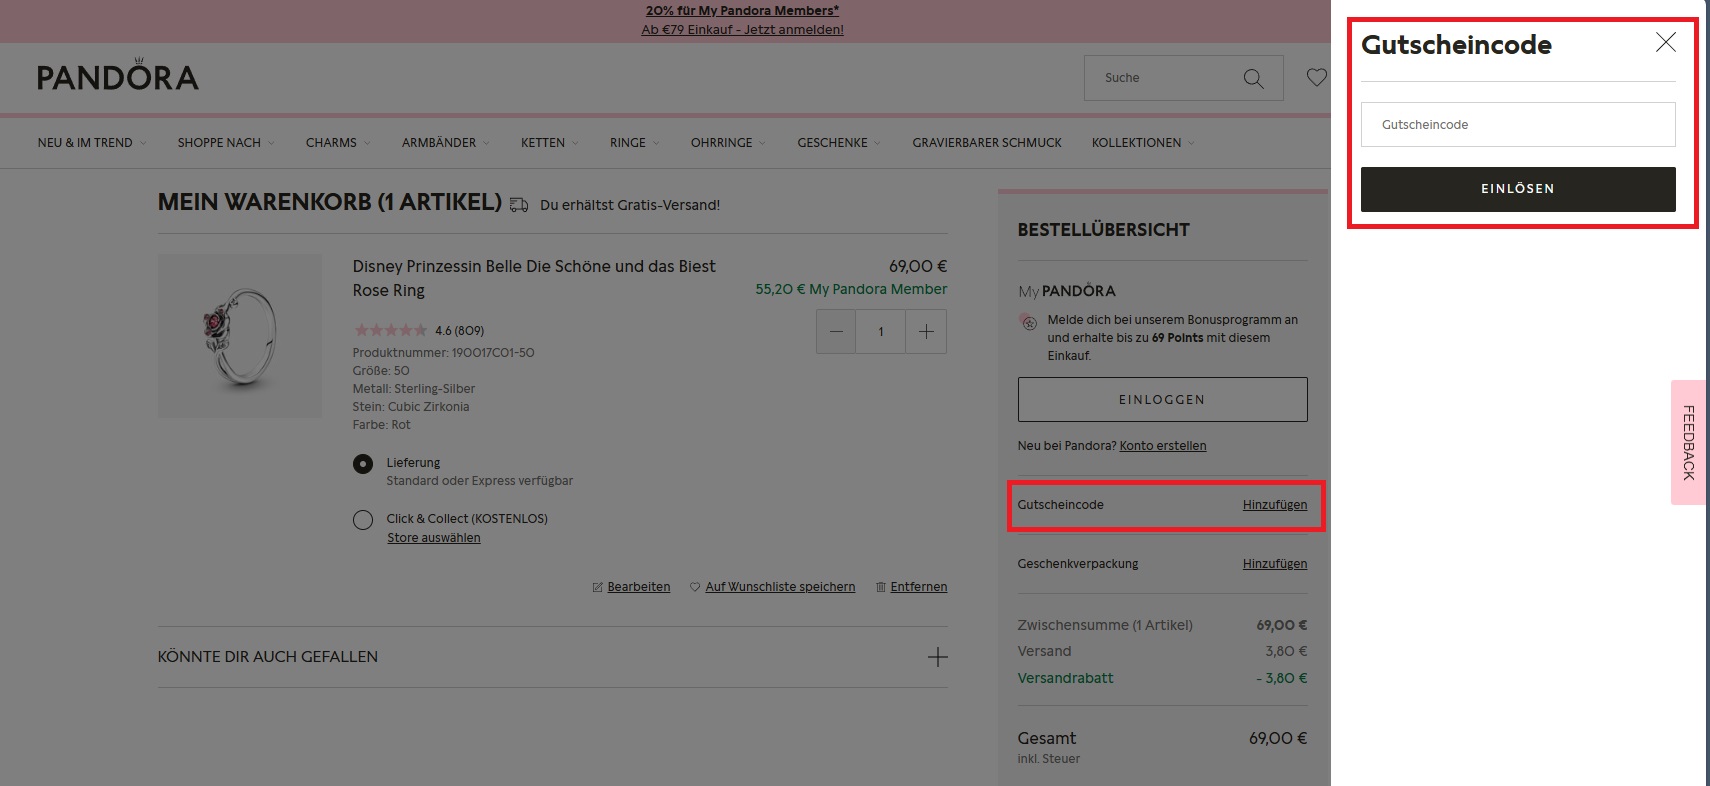
Task: Increase quantity with plus button
Action: [926, 331]
